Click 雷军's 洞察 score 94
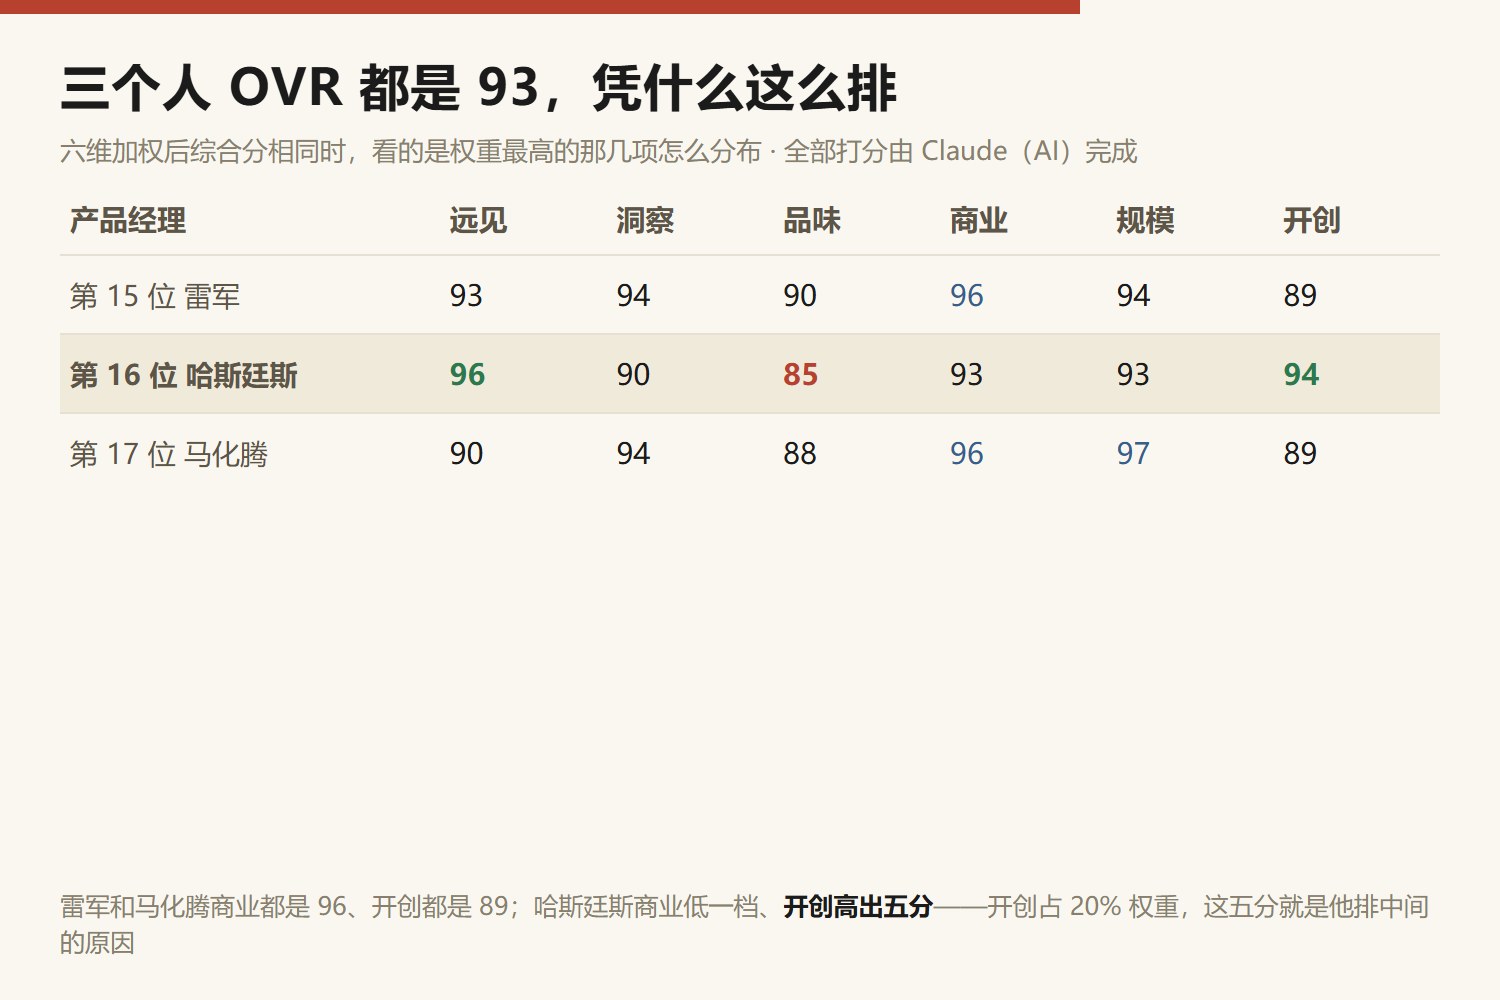Viewport: 1500px width, 1000px height. [633, 296]
